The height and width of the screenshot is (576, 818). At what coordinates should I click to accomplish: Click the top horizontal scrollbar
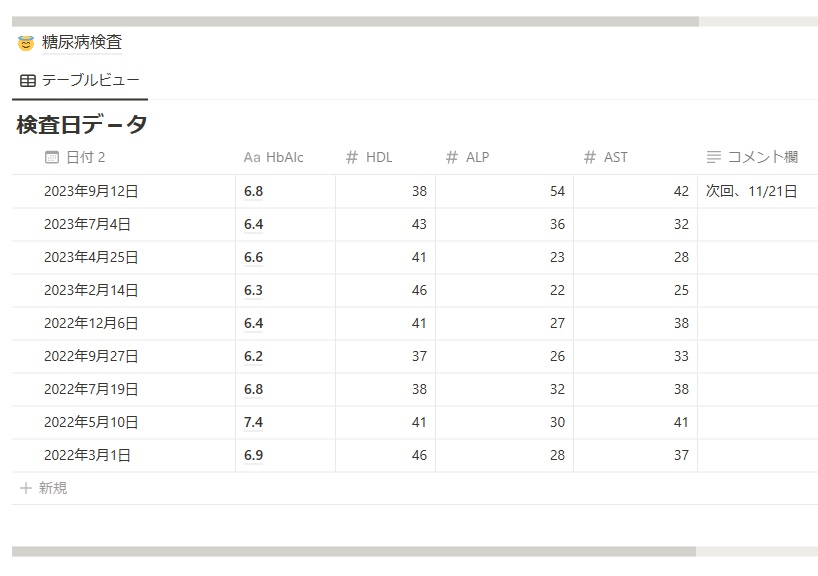(355, 21)
